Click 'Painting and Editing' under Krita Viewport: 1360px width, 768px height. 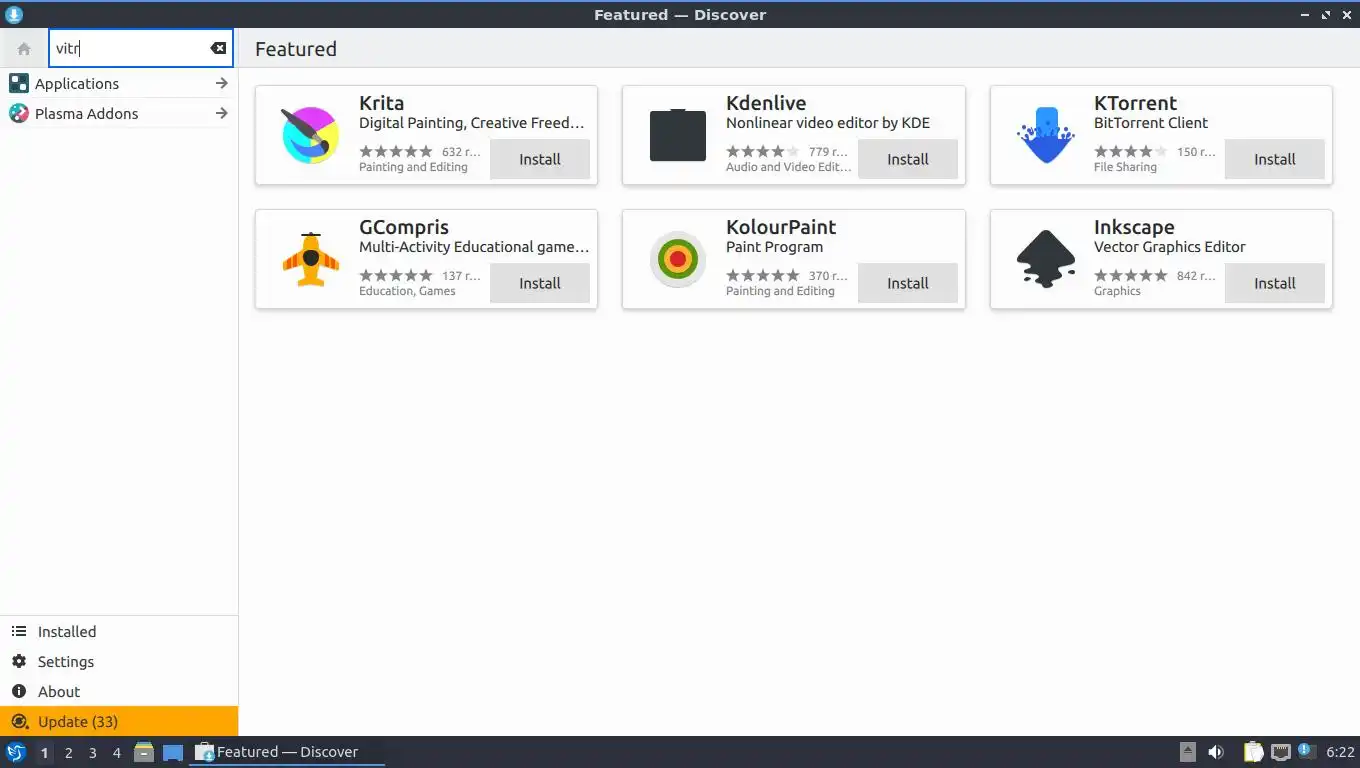[413, 167]
